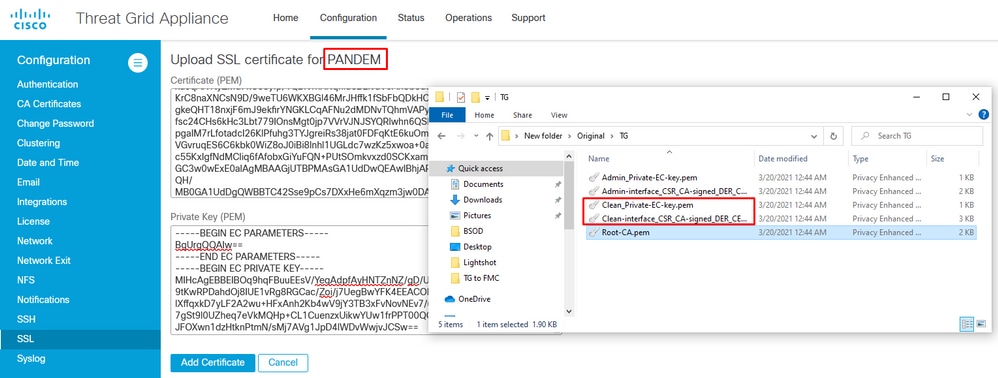Open Explorer help icon
Screen dimensions: 998x378
tap(983, 115)
